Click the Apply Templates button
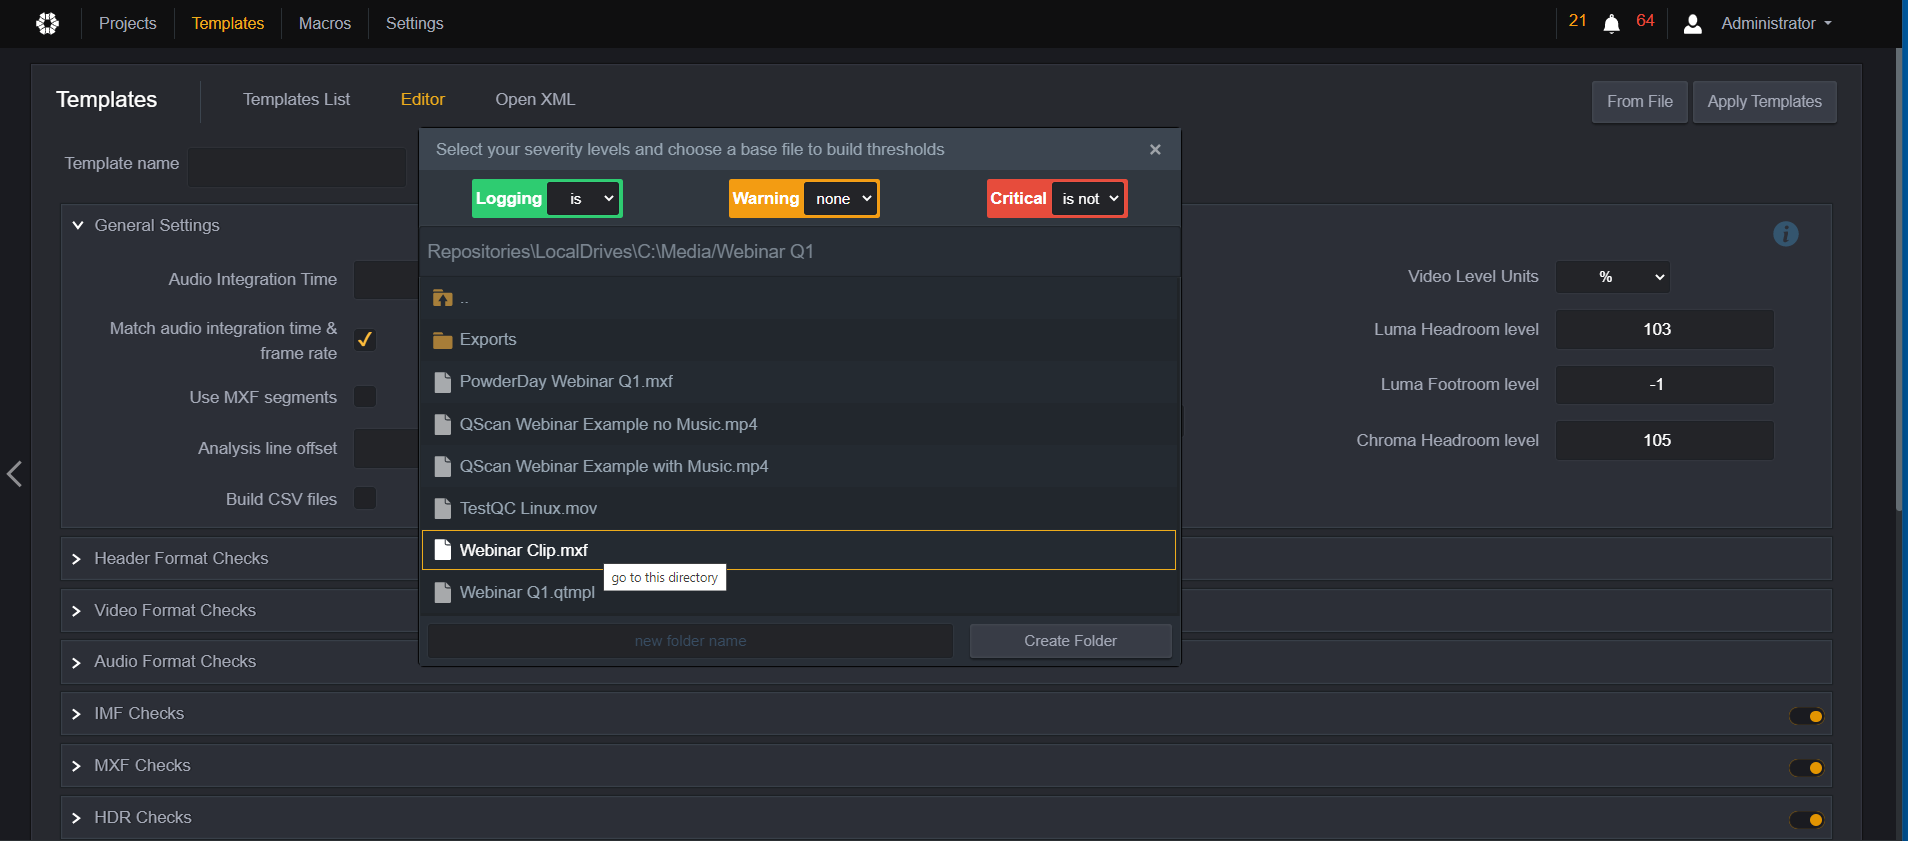This screenshot has height=841, width=1908. (x=1765, y=102)
